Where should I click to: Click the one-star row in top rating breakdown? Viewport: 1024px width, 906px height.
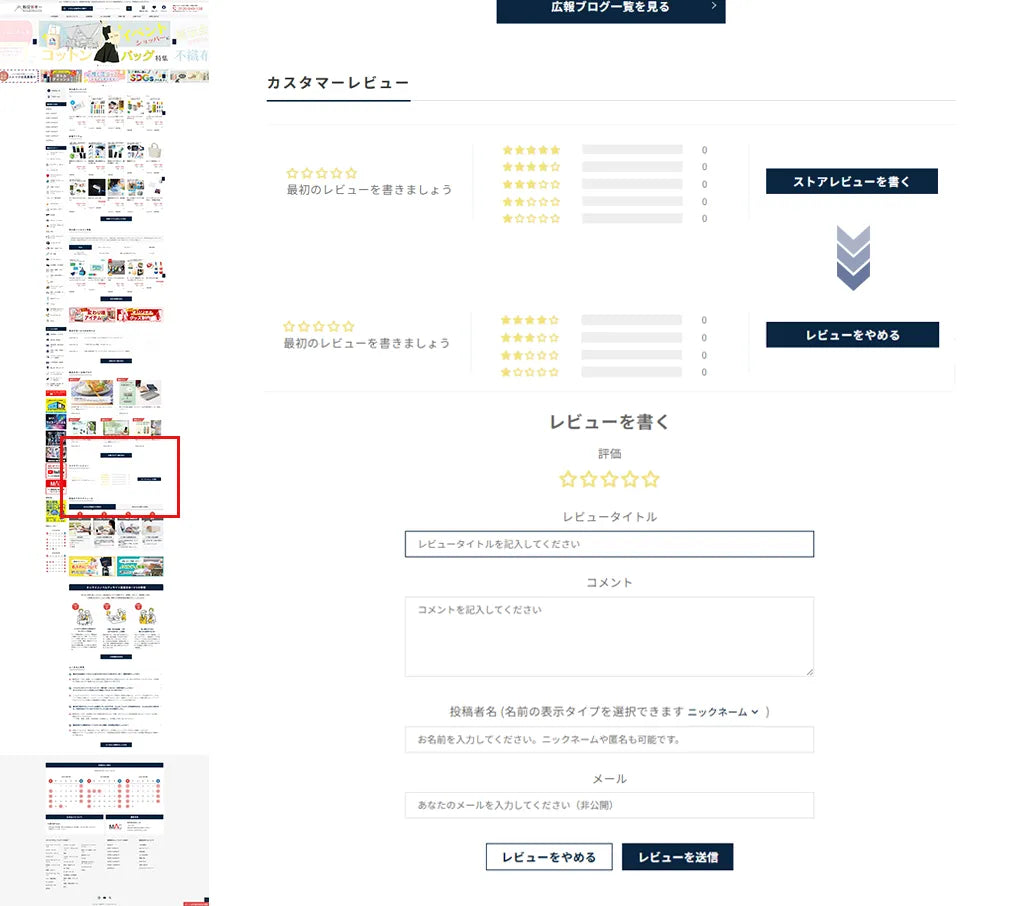(x=531, y=218)
